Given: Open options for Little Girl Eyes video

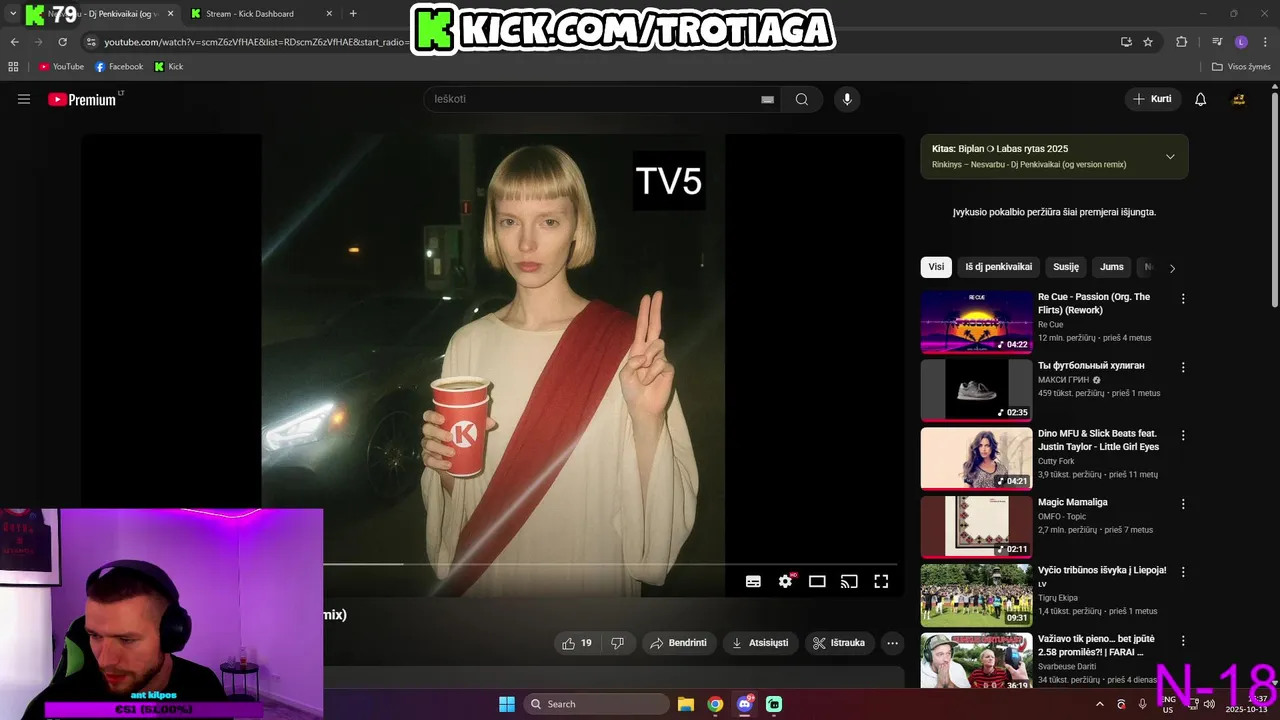Looking at the screenshot, I should pyautogui.click(x=1183, y=435).
